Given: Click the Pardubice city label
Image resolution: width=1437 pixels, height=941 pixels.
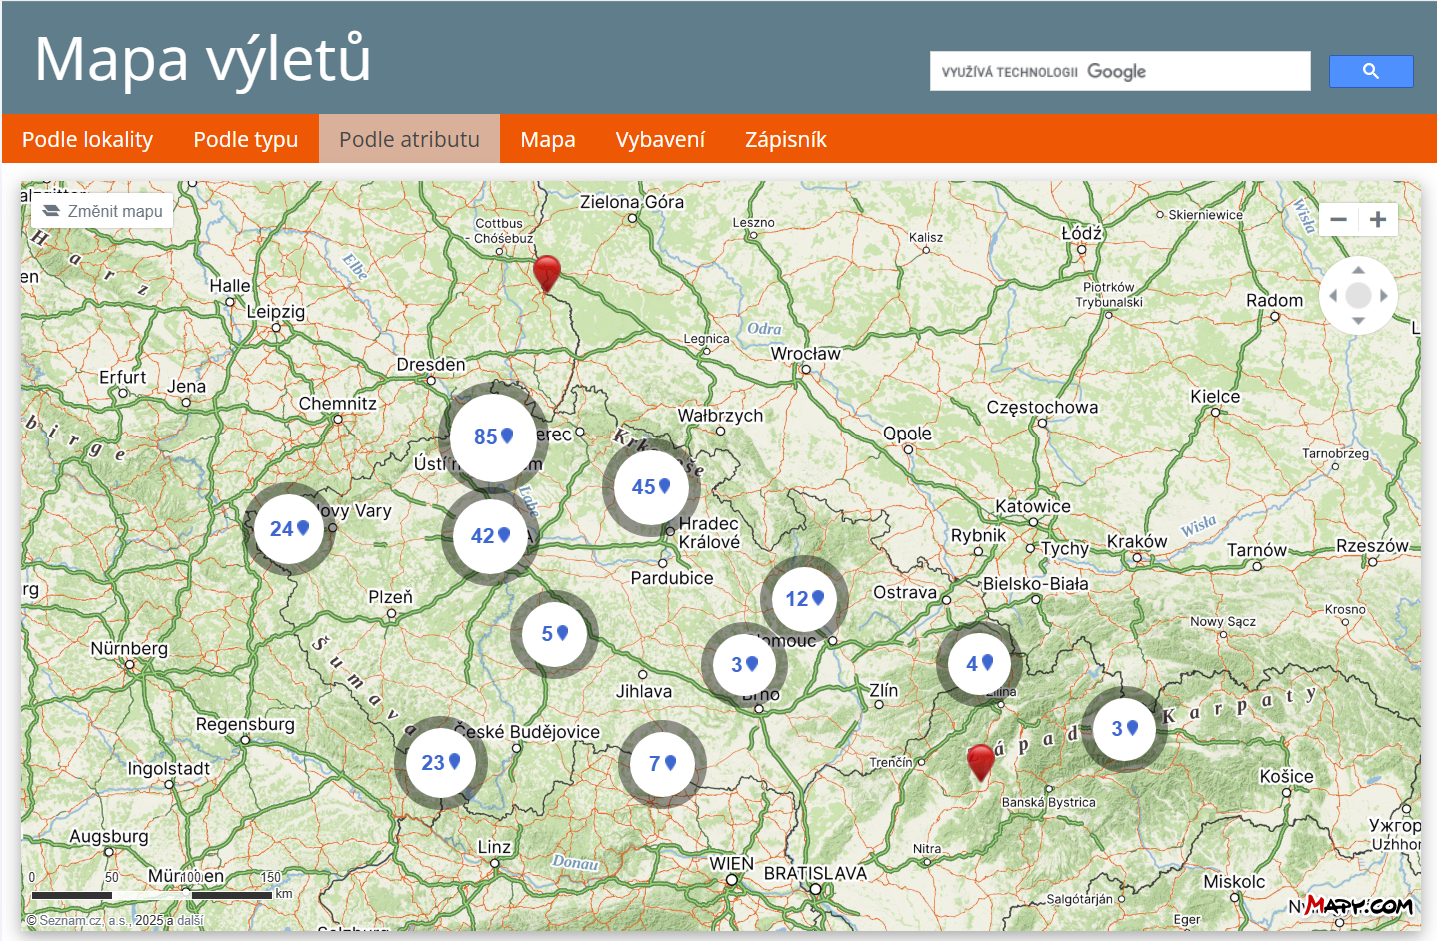Looking at the screenshot, I should [672, 578].
